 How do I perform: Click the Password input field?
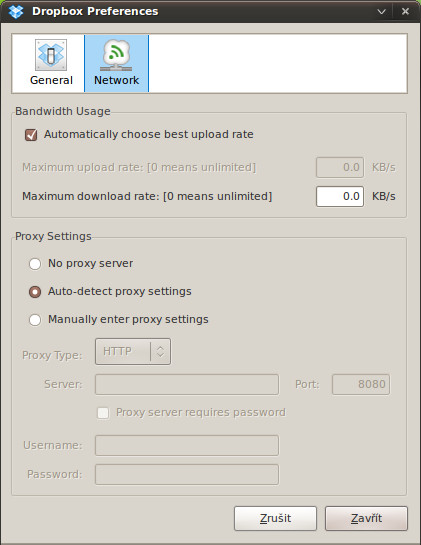187,474
